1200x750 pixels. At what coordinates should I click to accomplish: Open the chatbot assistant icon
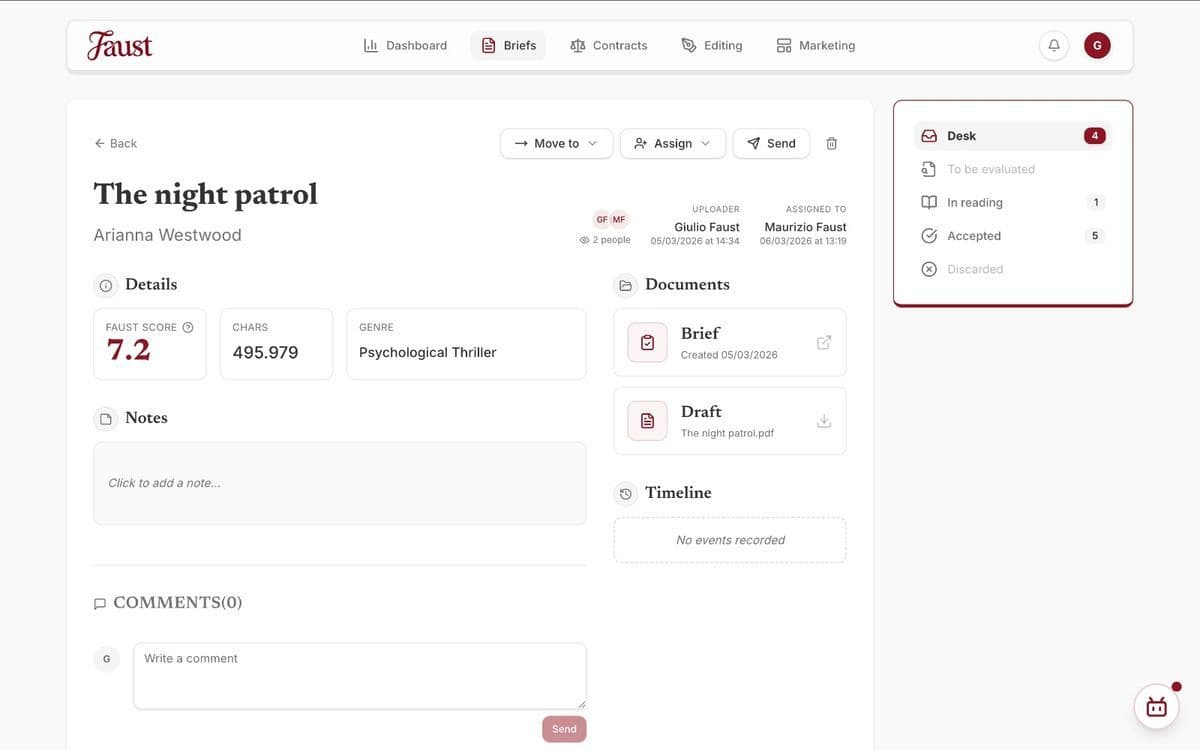1156,706
